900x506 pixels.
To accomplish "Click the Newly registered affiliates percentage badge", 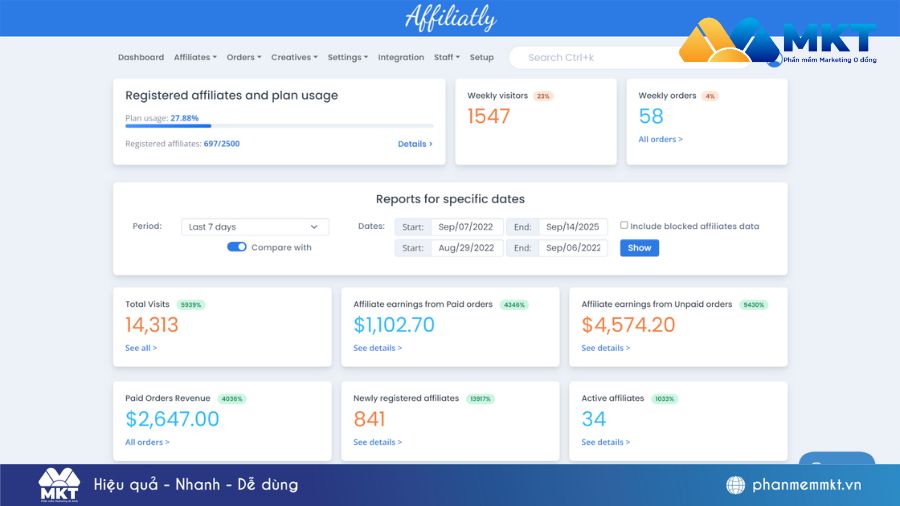I will tap(480, 399).
